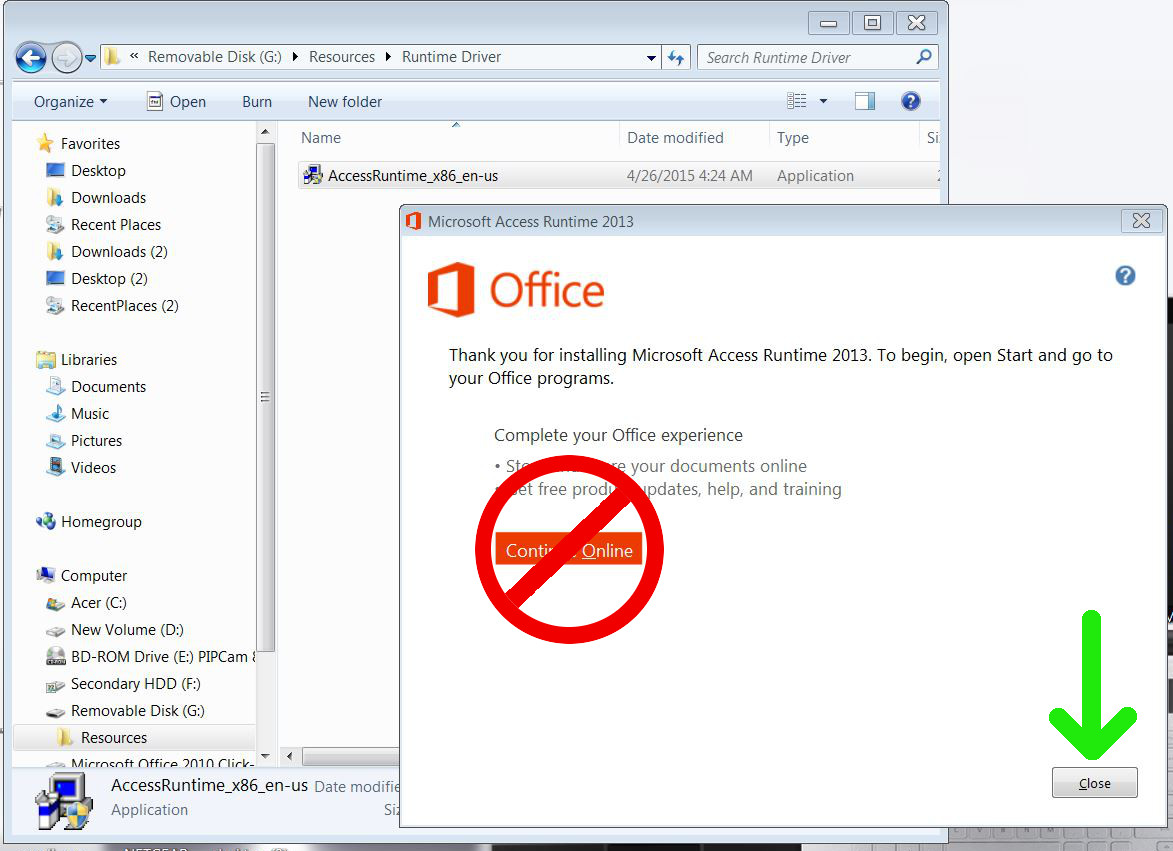Click Runtime Driver in the address breadcrumb
Image resolution: width=1173 pixels, height=851 pixels.
coord(451,57)
